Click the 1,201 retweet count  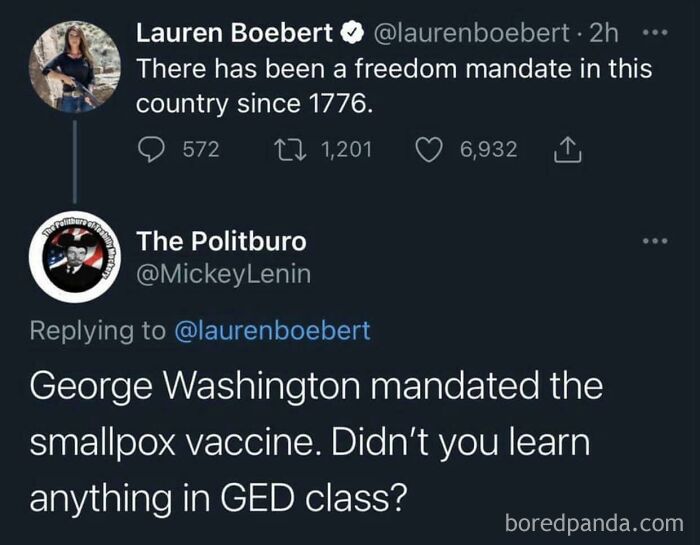pyautogui.click(x=347, y=150)
